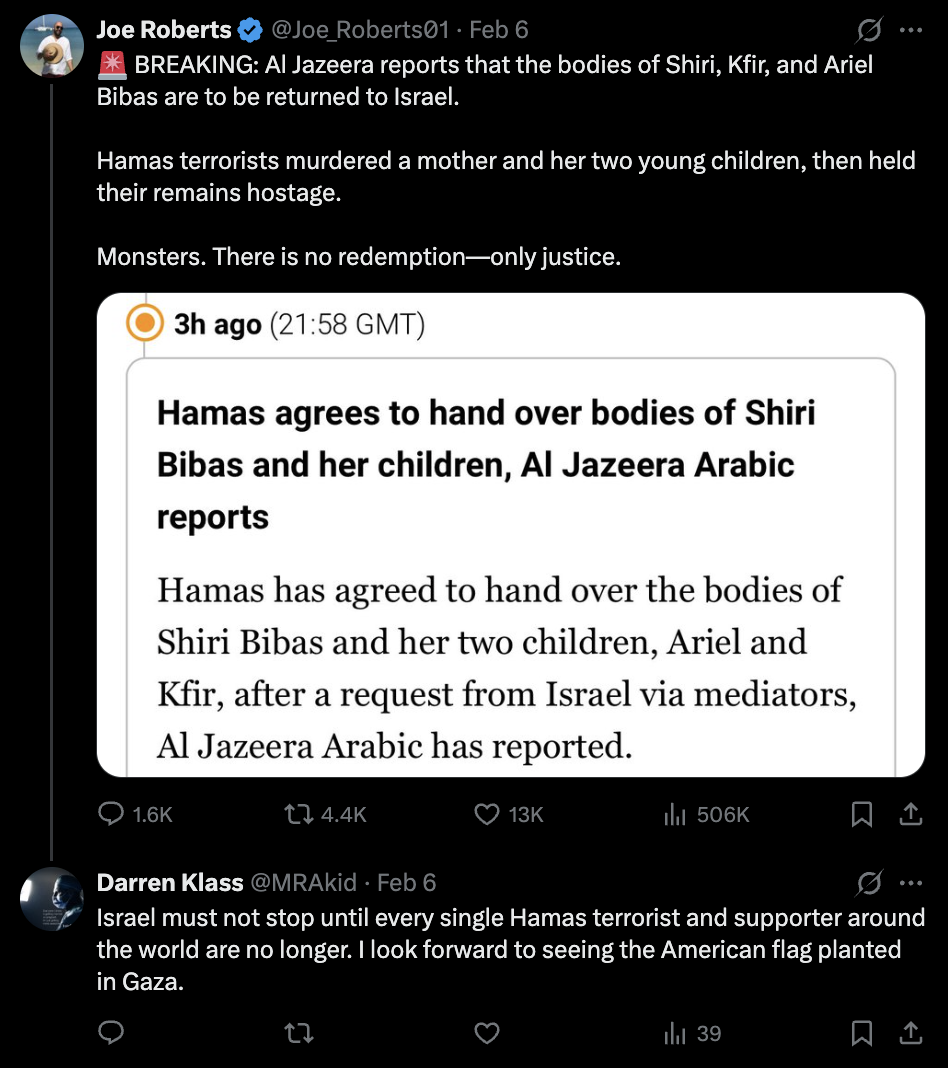Open Grok icon on Joe Roberts' post
The image size is (948, 1068).
[x=870, y=30]
